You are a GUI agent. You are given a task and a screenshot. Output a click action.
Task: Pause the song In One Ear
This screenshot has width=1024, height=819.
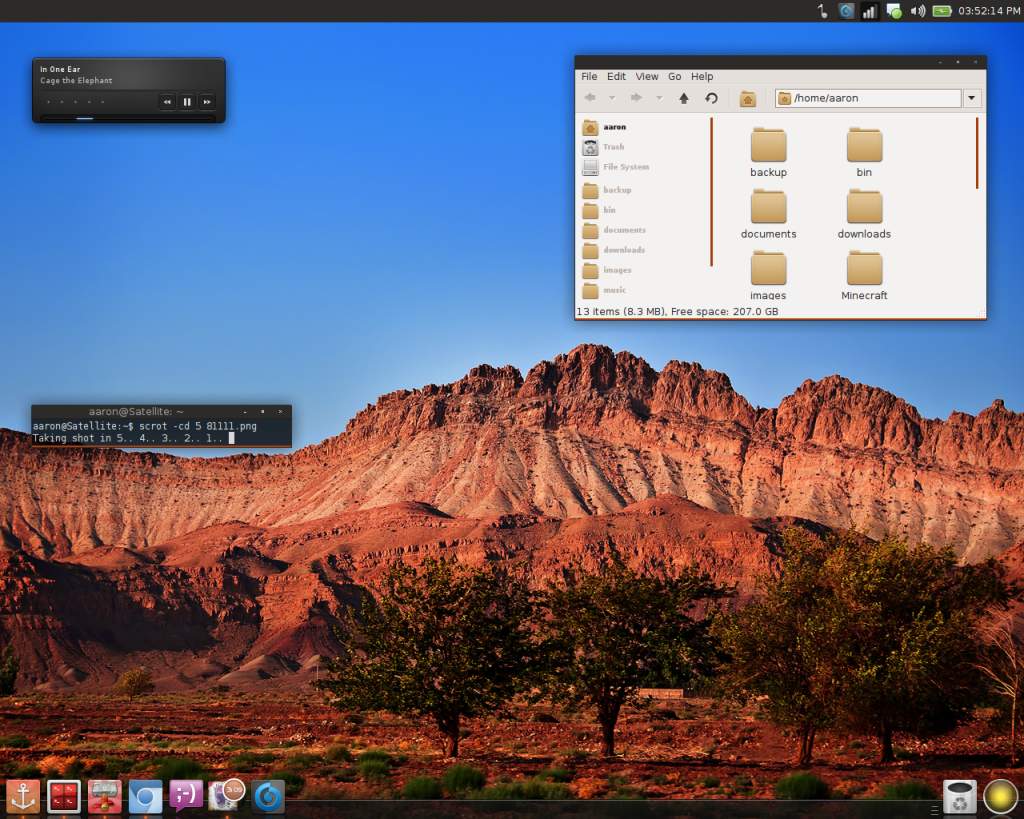coord(187,102)
